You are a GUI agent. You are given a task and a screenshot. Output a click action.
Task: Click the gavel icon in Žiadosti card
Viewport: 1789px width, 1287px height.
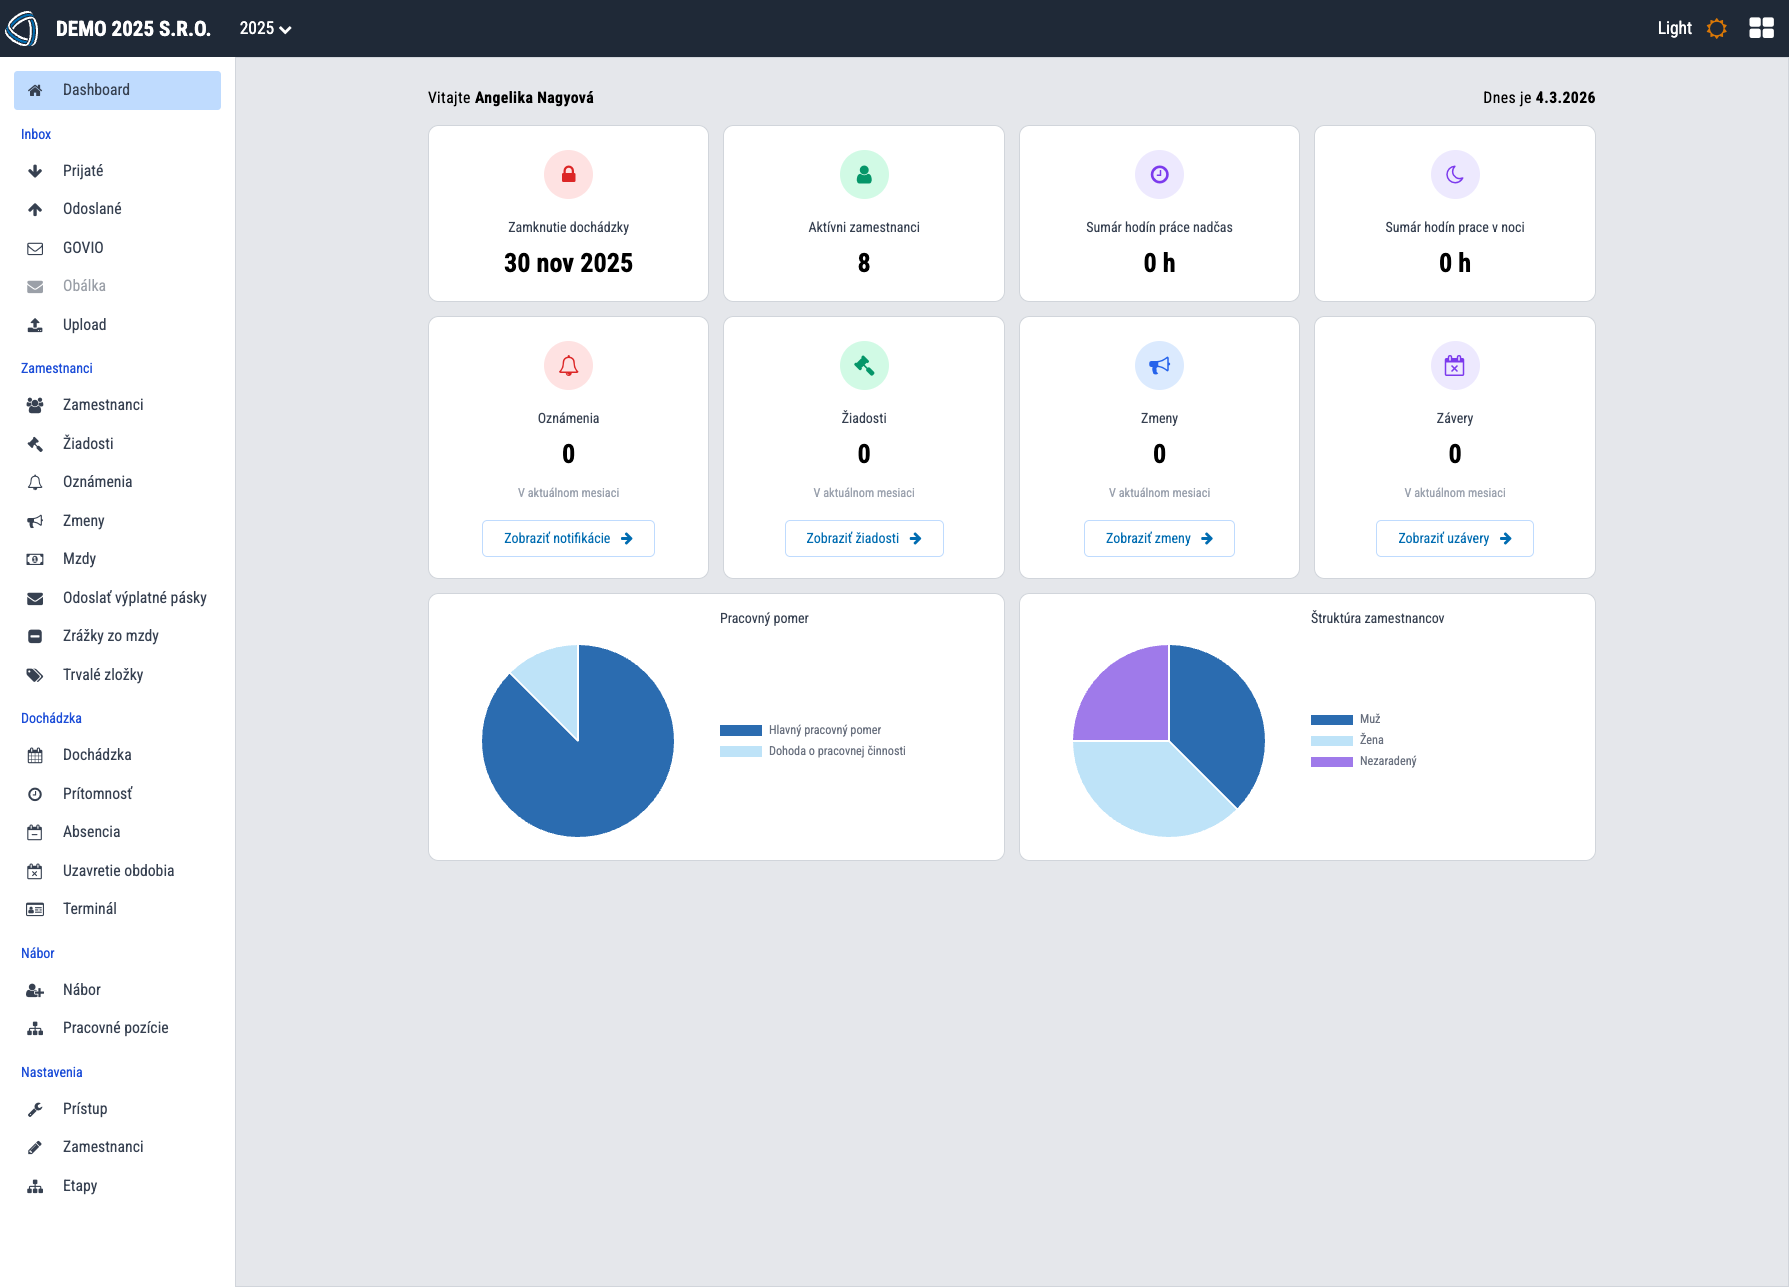864,366
